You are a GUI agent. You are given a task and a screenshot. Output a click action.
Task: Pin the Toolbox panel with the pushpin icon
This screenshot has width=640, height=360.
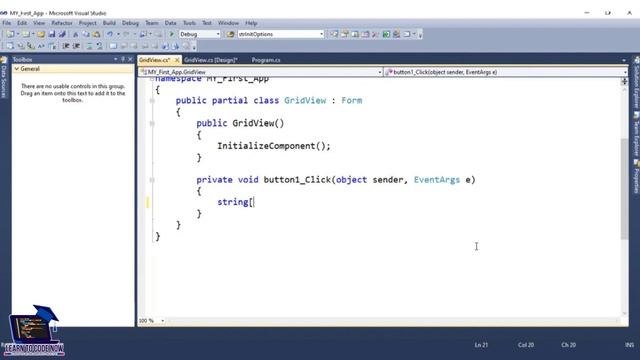click(123, 60)
